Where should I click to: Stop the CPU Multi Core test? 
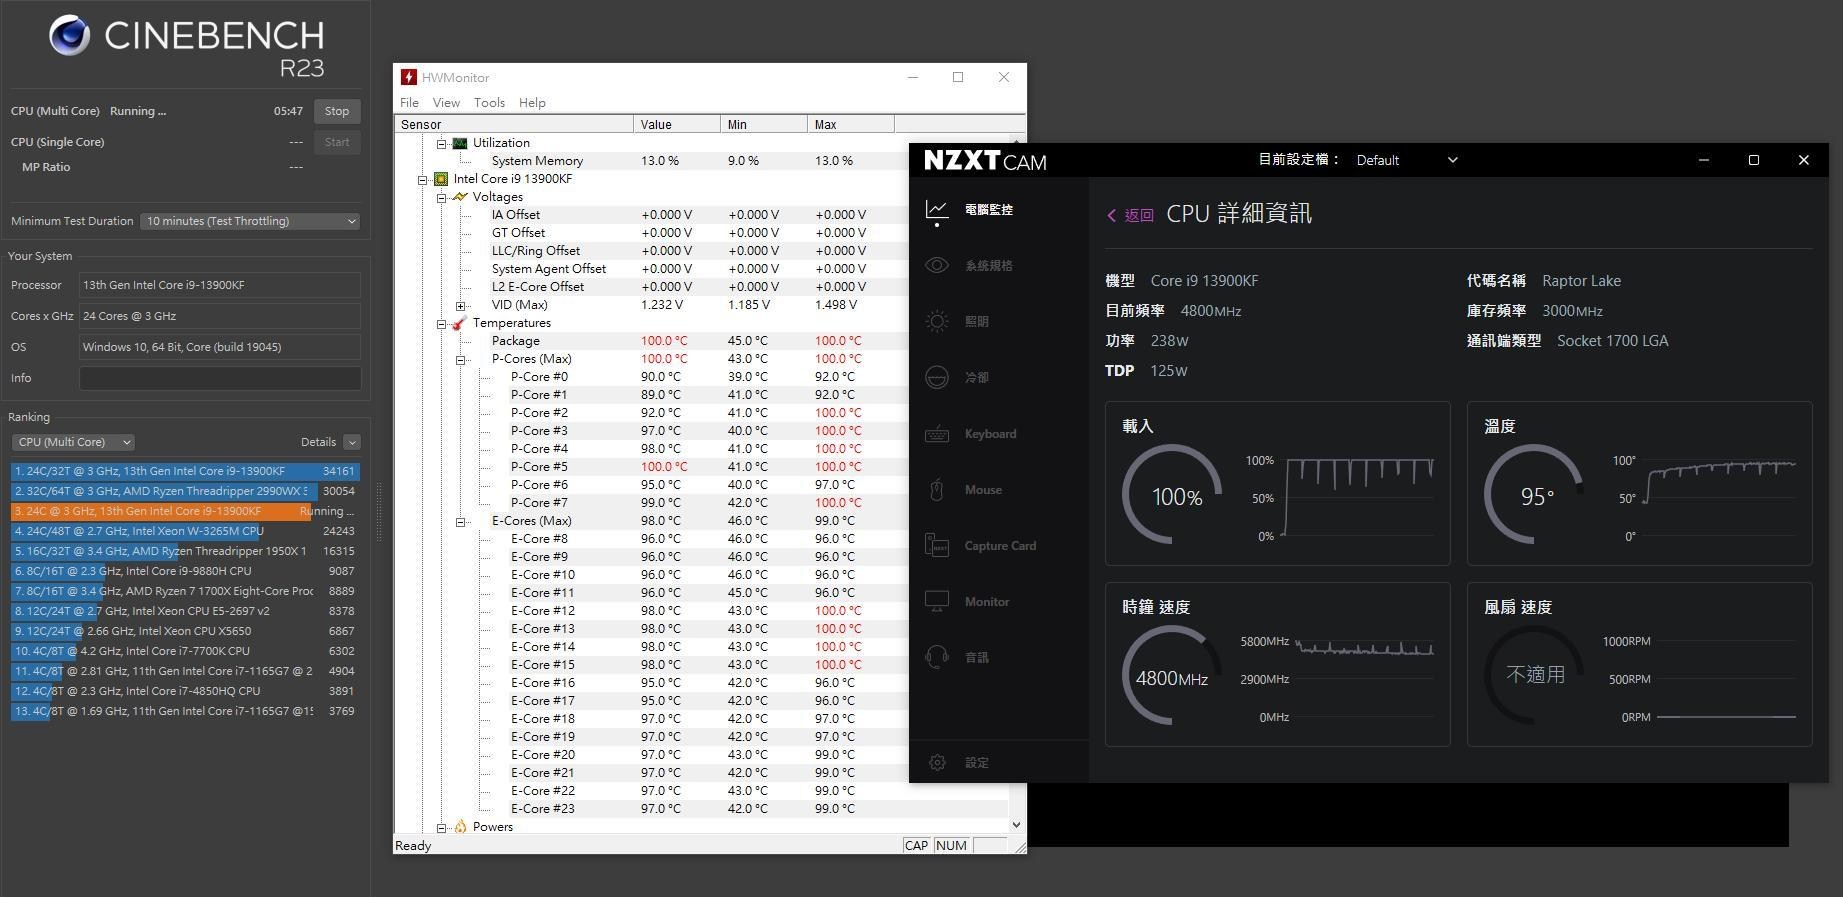pyautogui.click(x=337, y=111)
